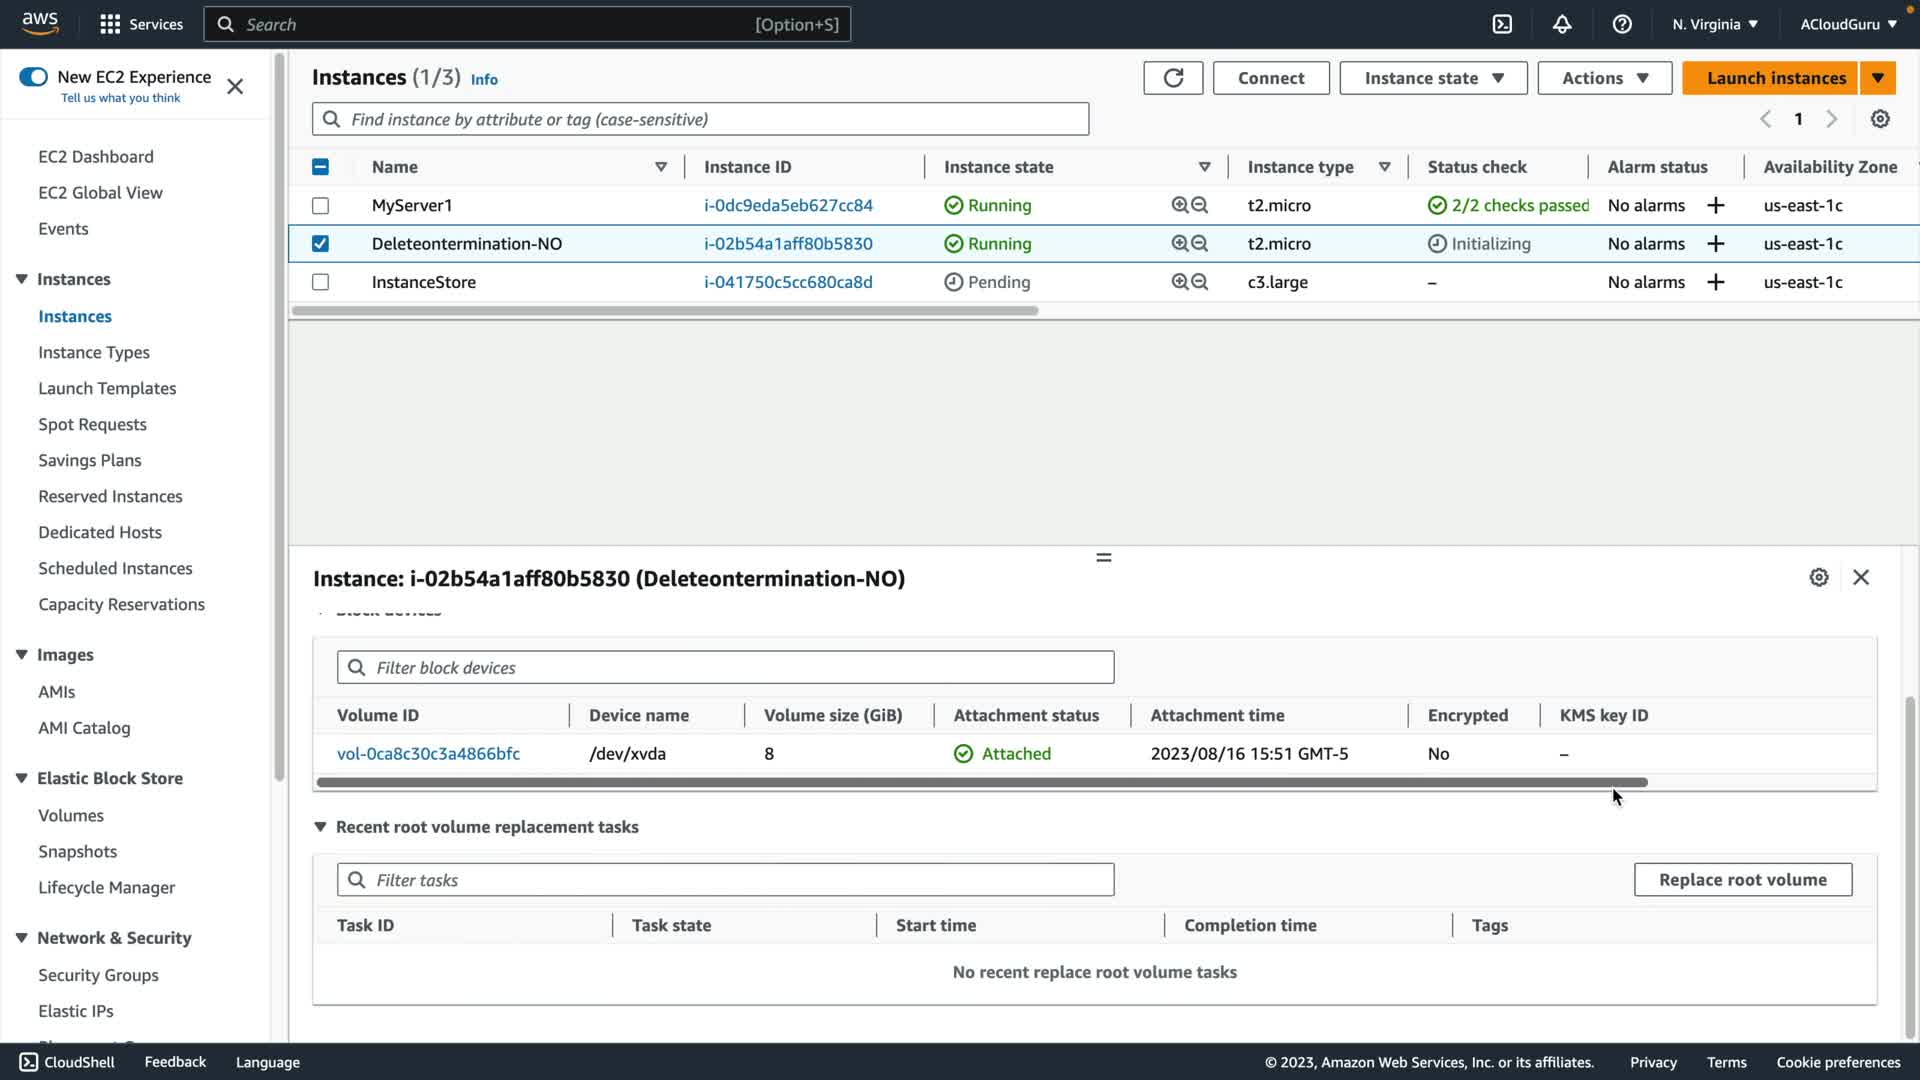1920x1080 pixels.
Task: Go to Security Groups page
Action: [98, 975]
